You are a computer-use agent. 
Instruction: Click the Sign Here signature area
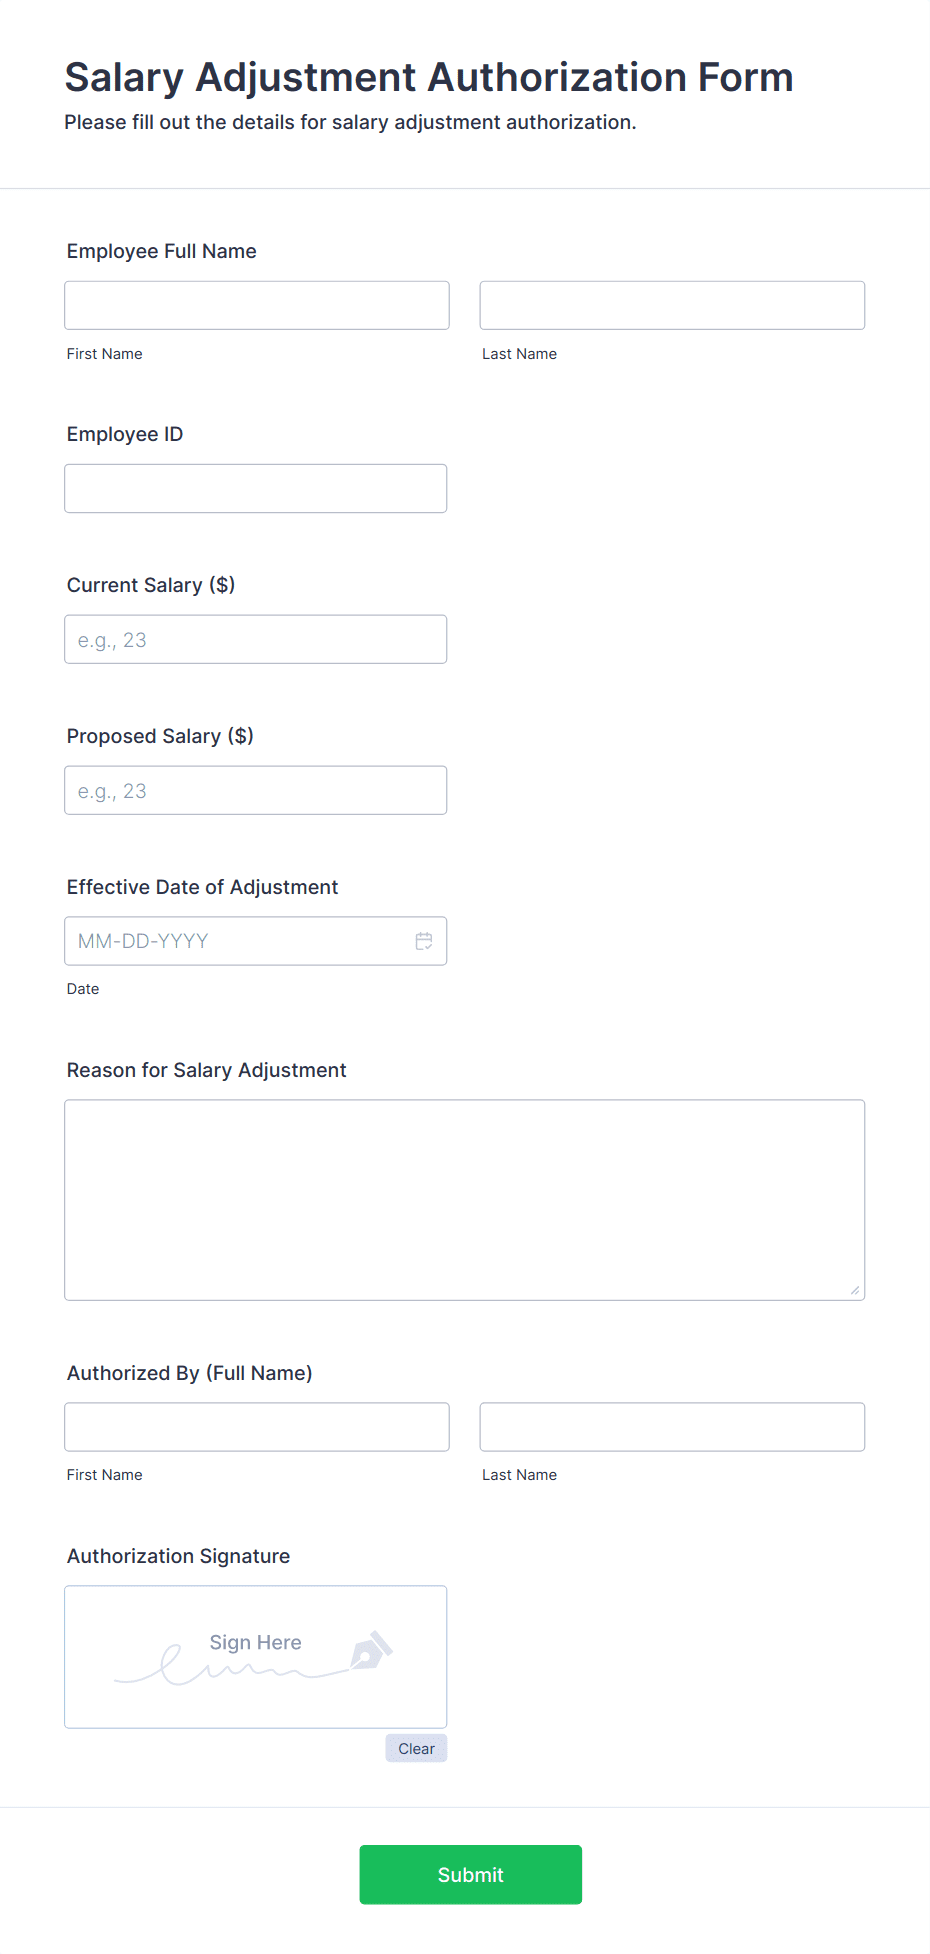click(x=255, y=1656)
